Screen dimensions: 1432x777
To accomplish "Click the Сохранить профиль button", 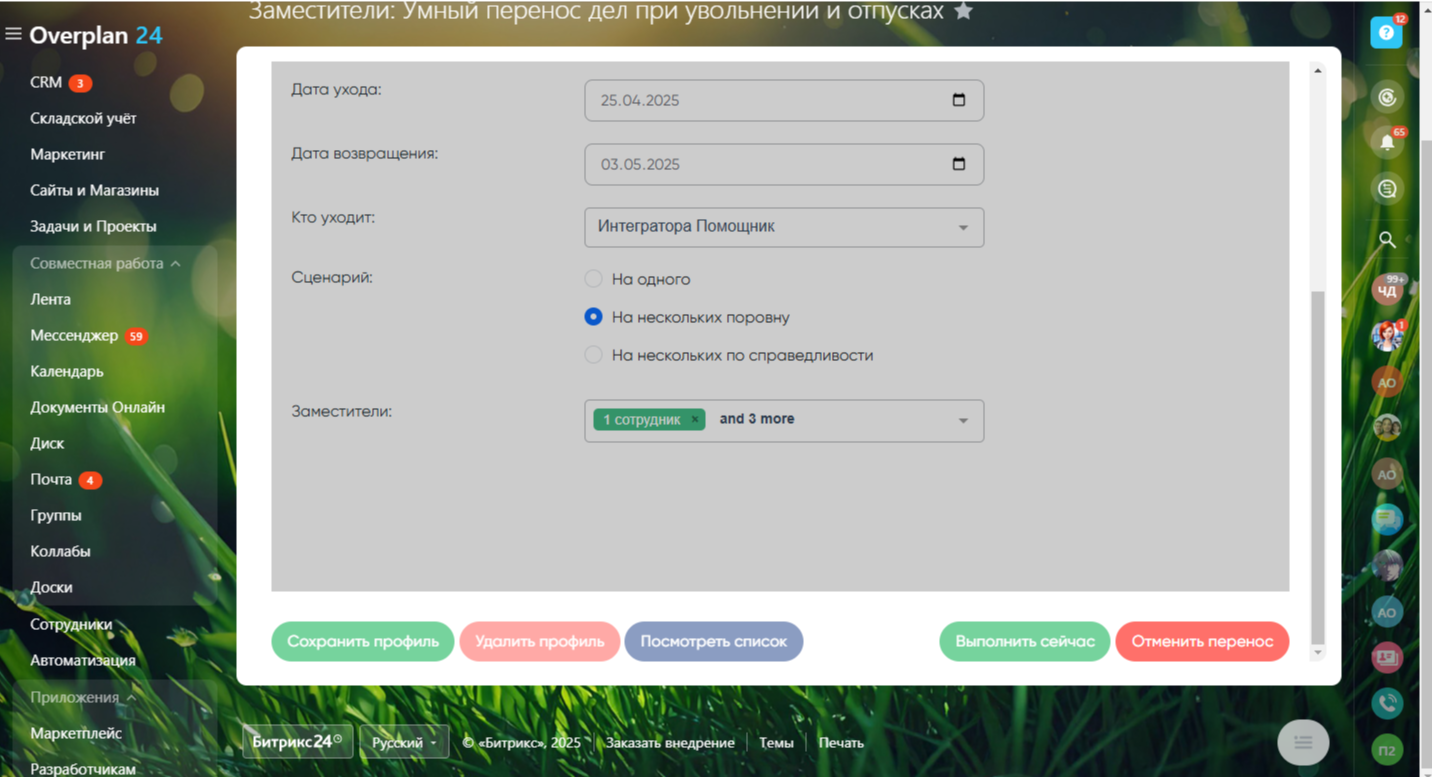I will pyautogui.click(x=362, y=642).
